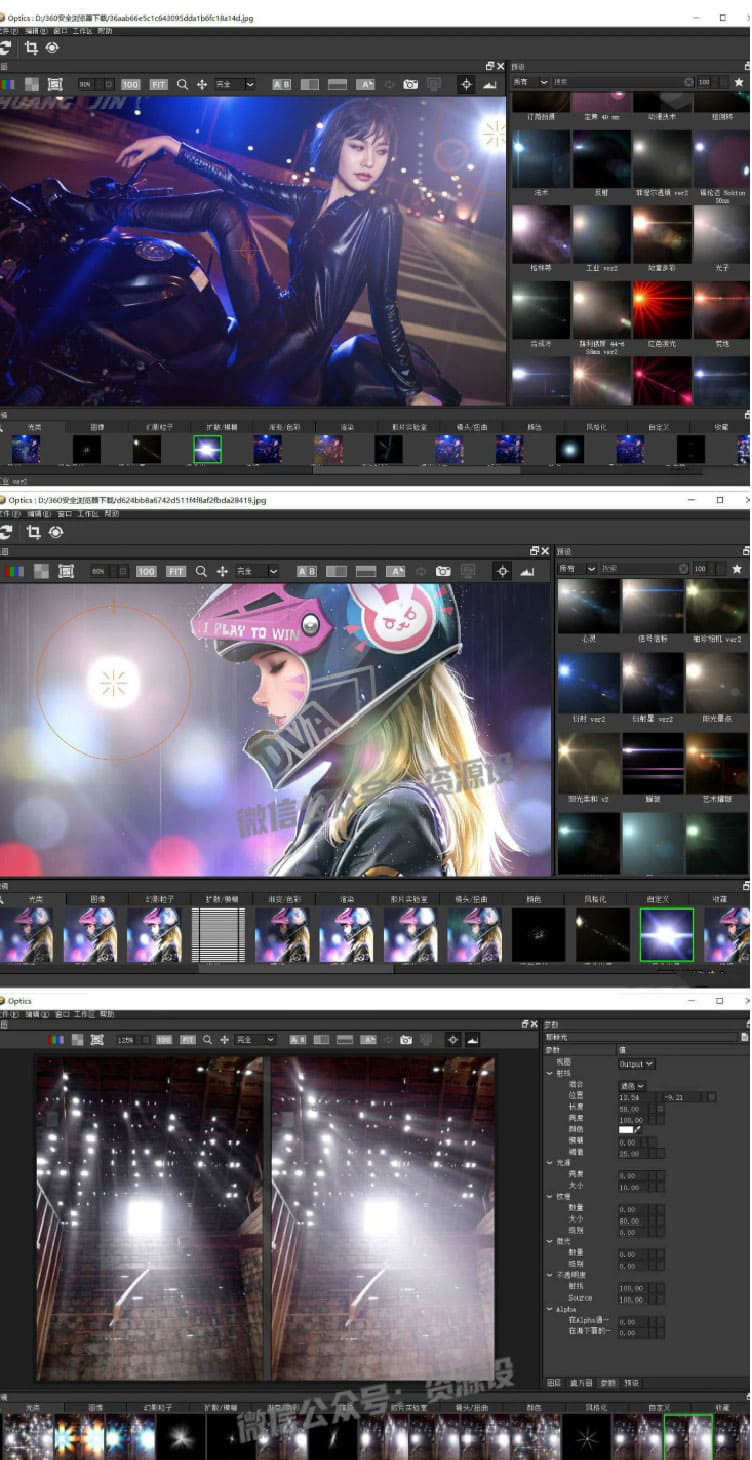Toggle the histogram display in motorcycle window
Screen dimensions: 752x1460
pos(490,85)
